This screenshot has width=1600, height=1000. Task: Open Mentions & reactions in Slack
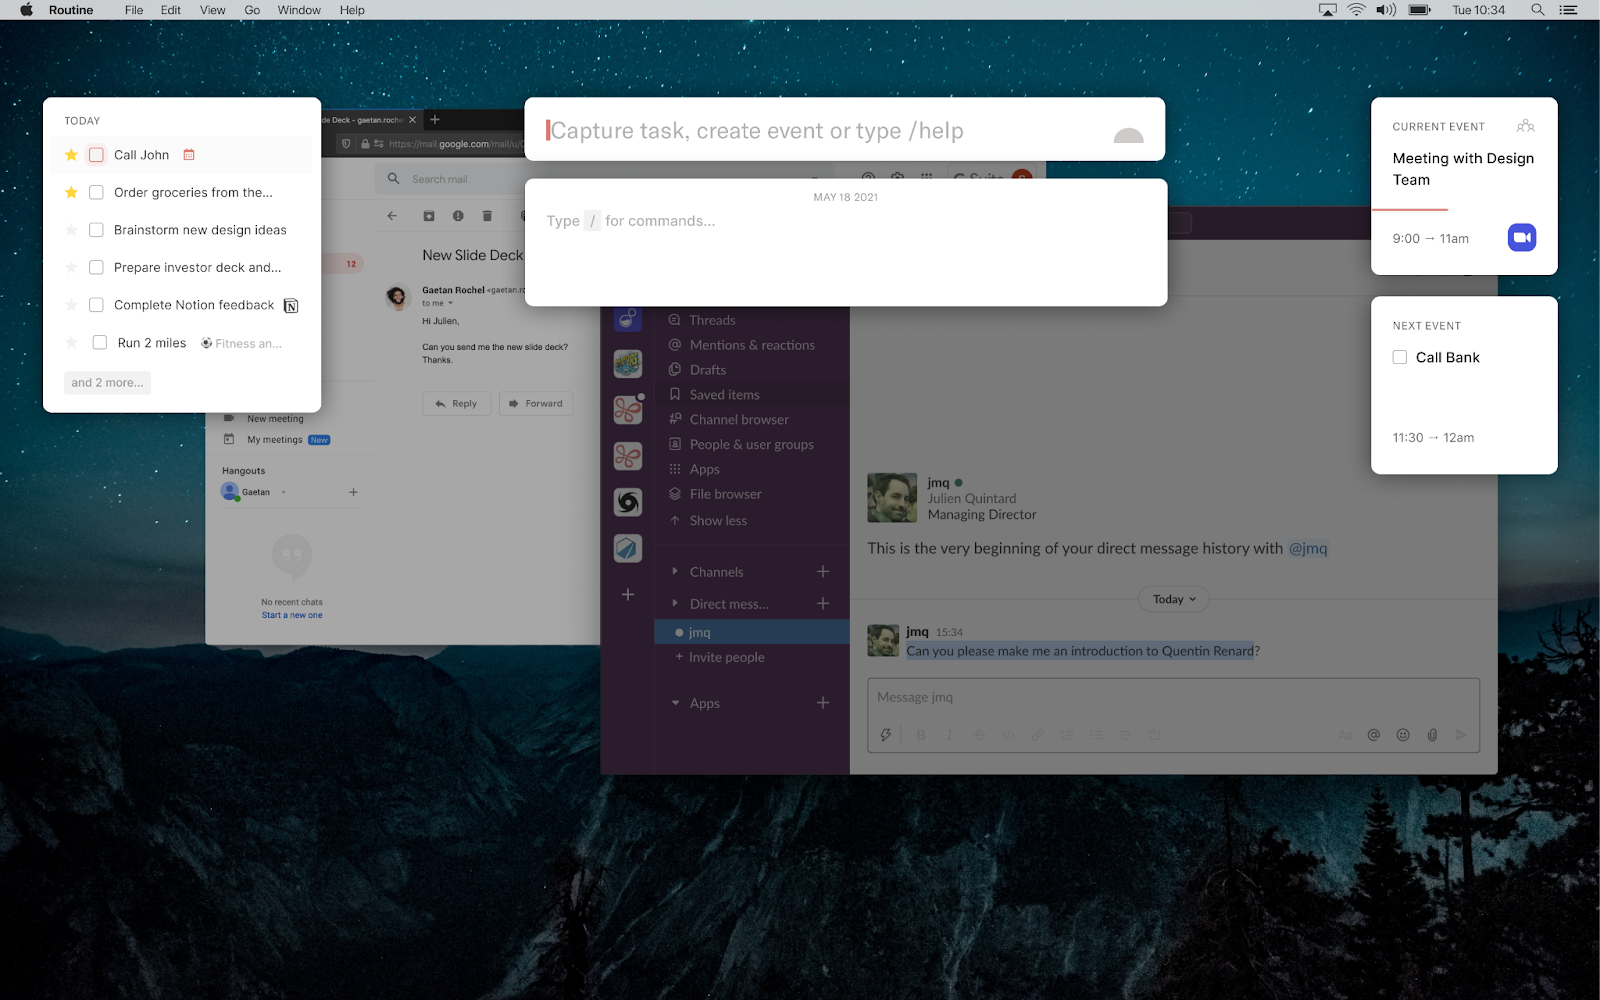[x=751, y=345]
